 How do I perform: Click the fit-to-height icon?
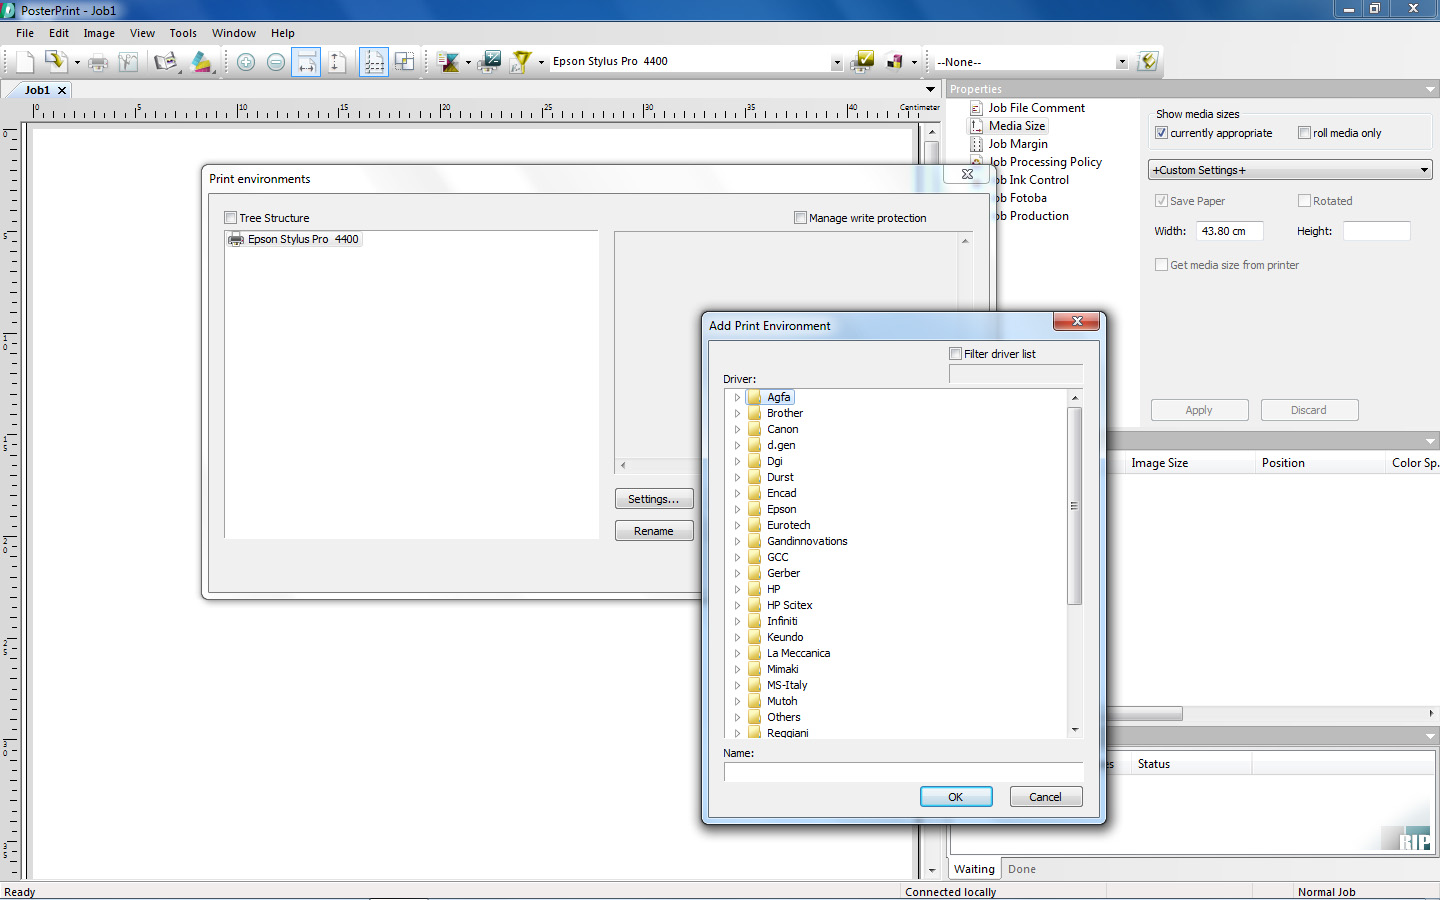click(x=337, y=62)
